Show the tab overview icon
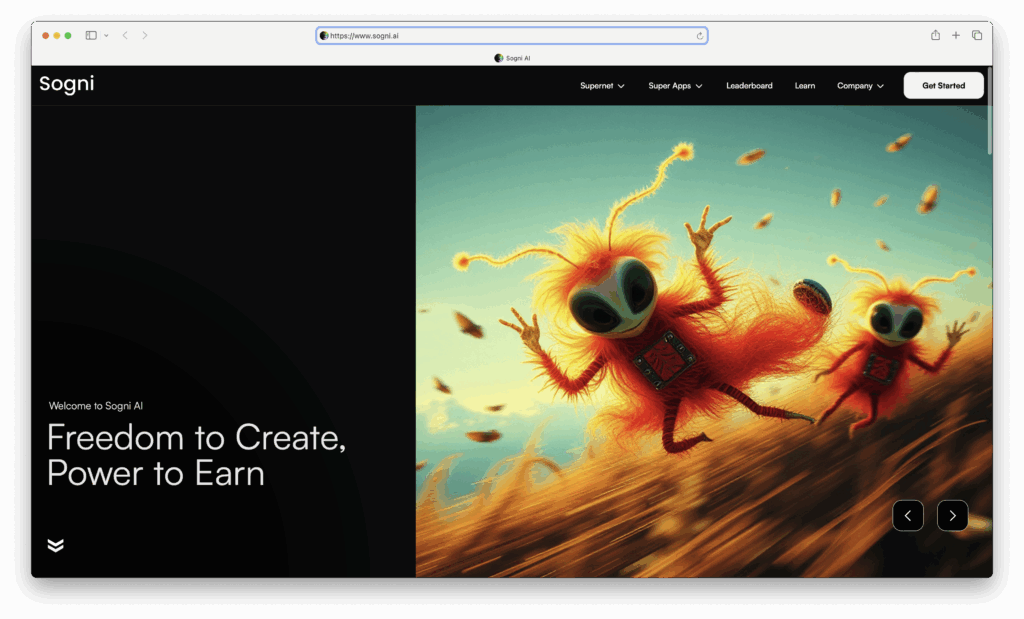This screenshot has width=1024, height=619. 977,35
